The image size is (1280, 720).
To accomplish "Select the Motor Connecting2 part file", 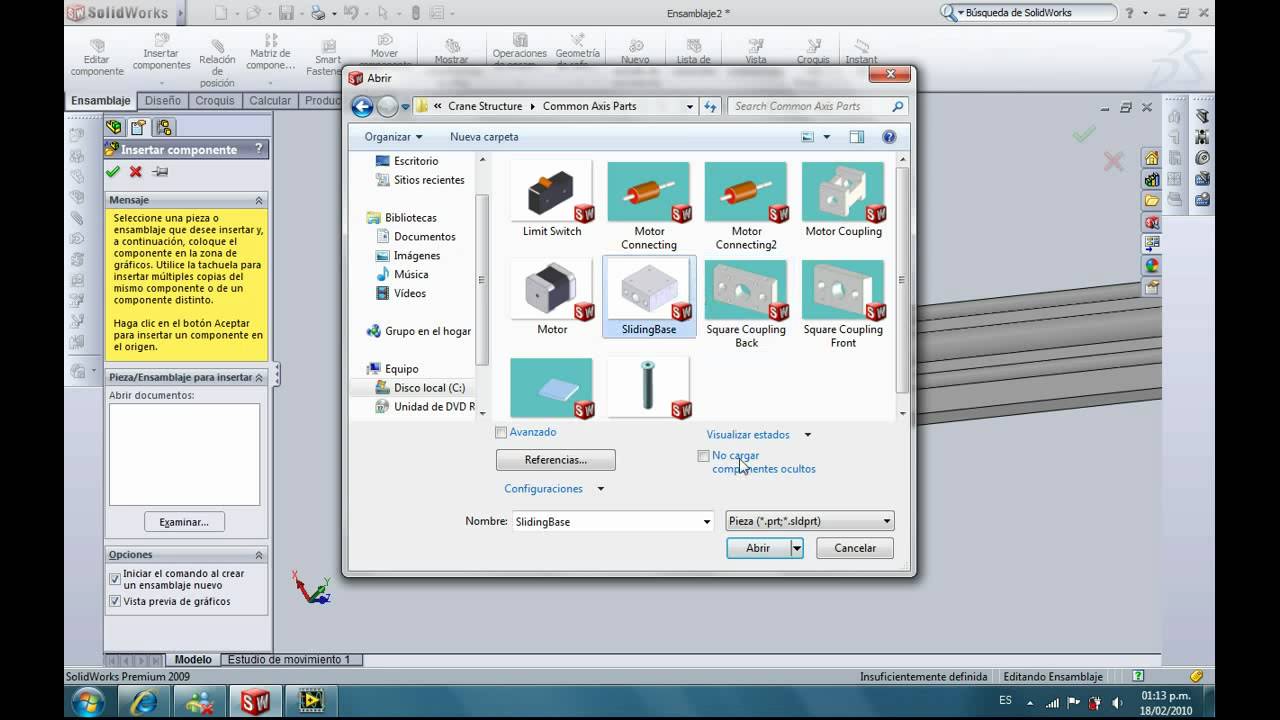I will click(746, 205).
